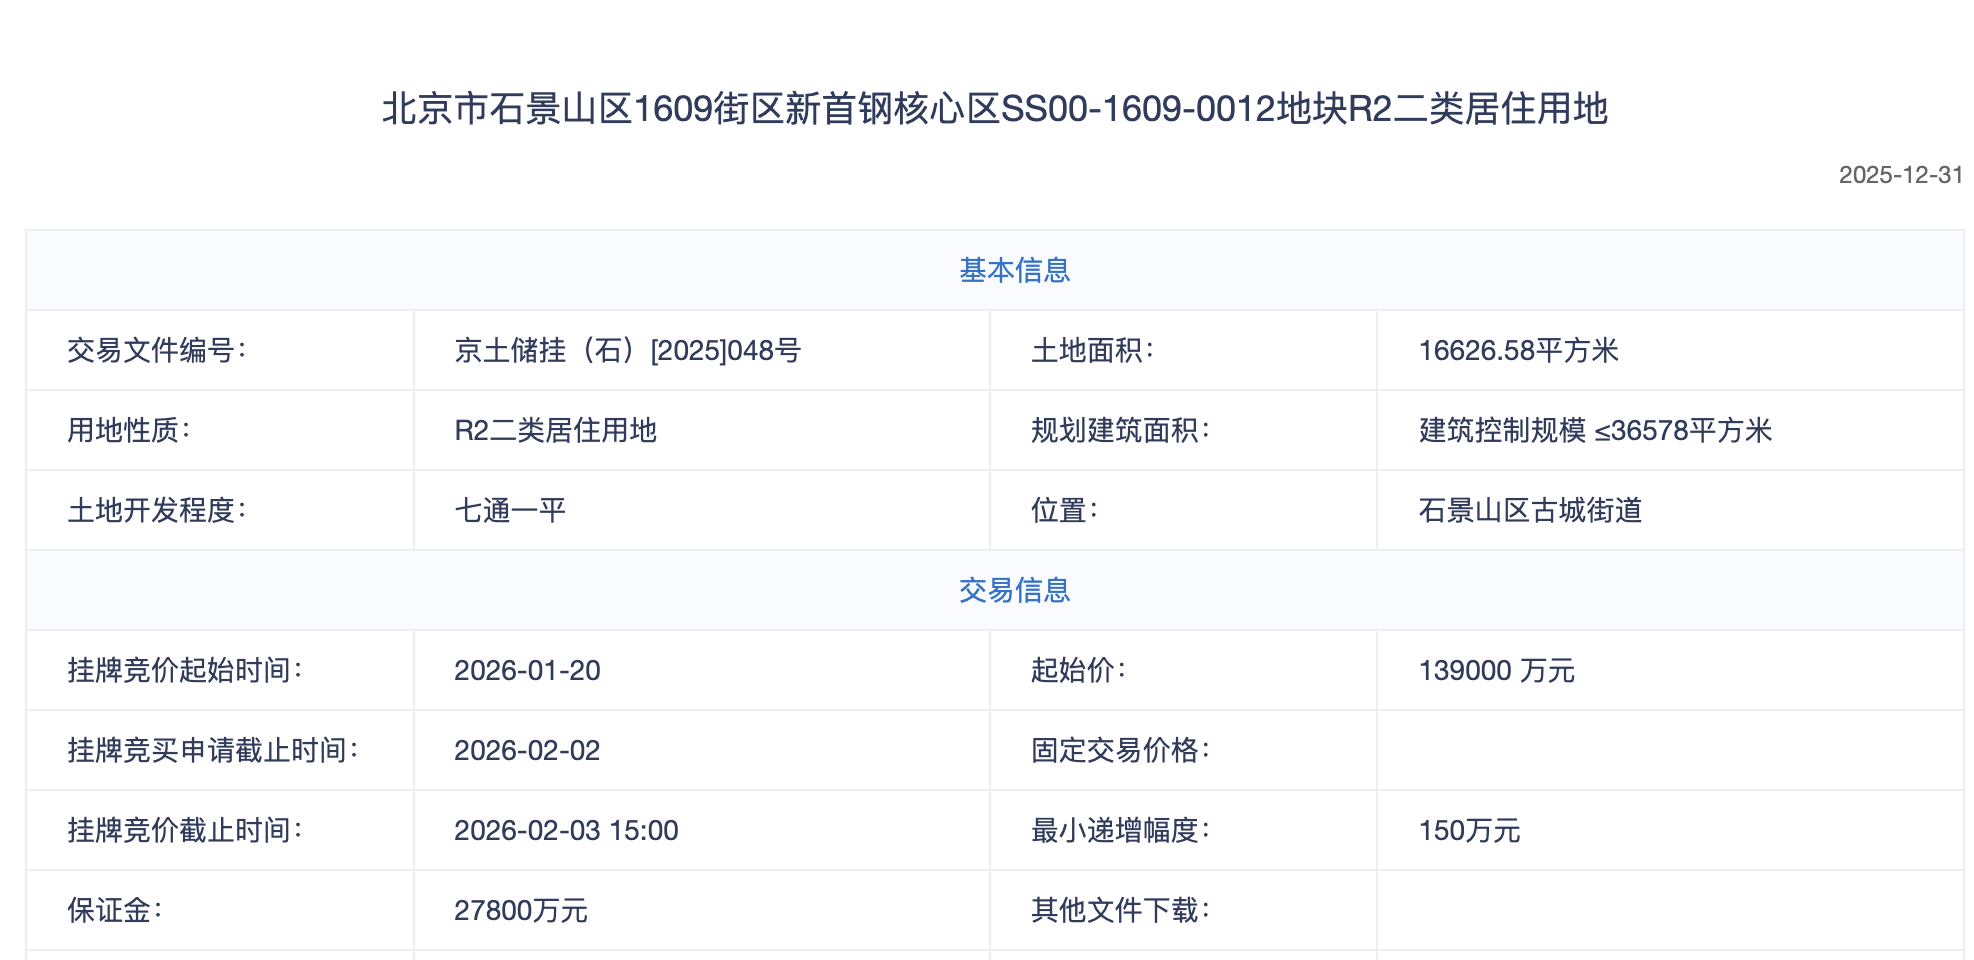Click the deposit amount 27800万元

[520, 910]
